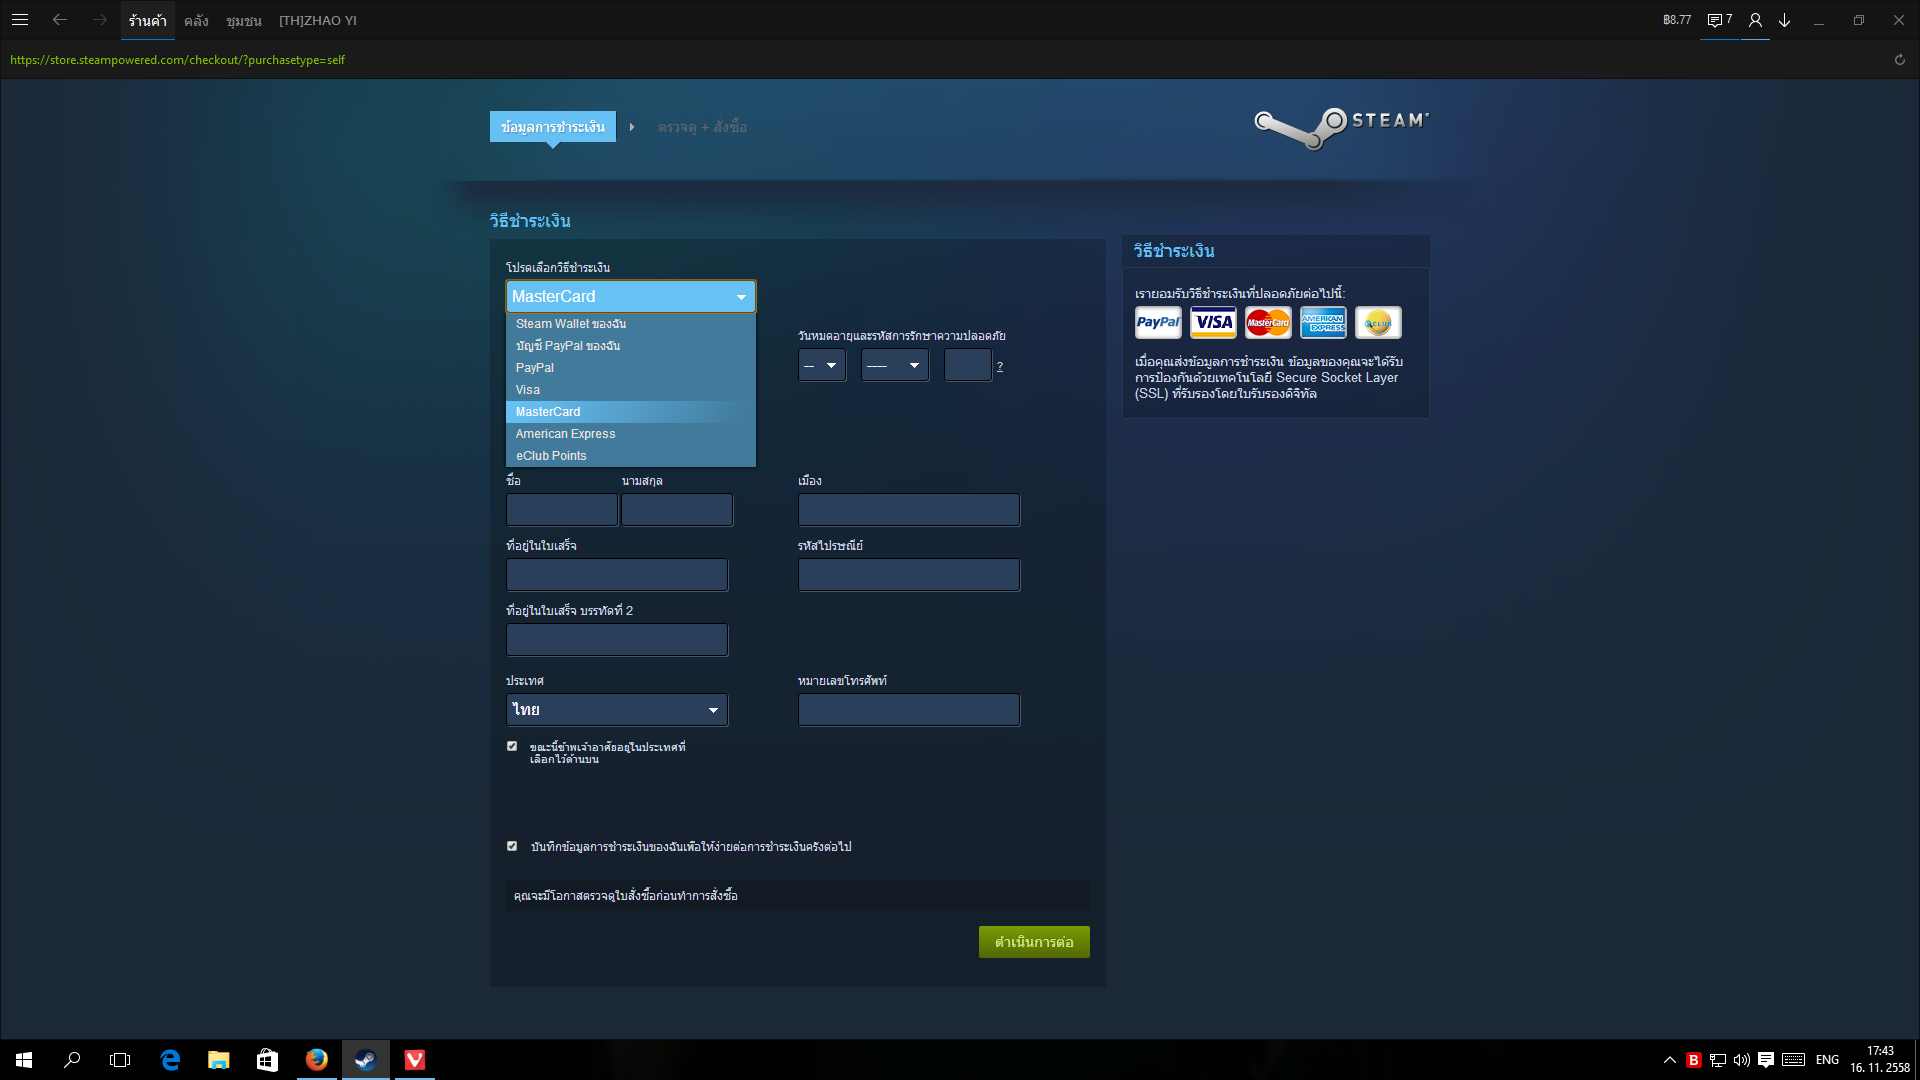Viewport: 1920px width, 1080px height.
Task: Click the ข้อมูลการชำระเงิน checkout step
Action: [x=553, y=127]
